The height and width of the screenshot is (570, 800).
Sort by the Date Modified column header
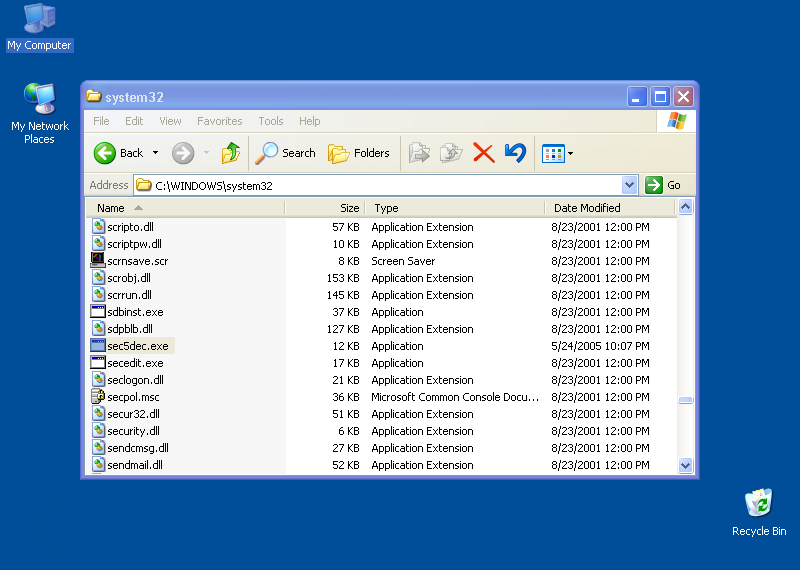[610, 208]
